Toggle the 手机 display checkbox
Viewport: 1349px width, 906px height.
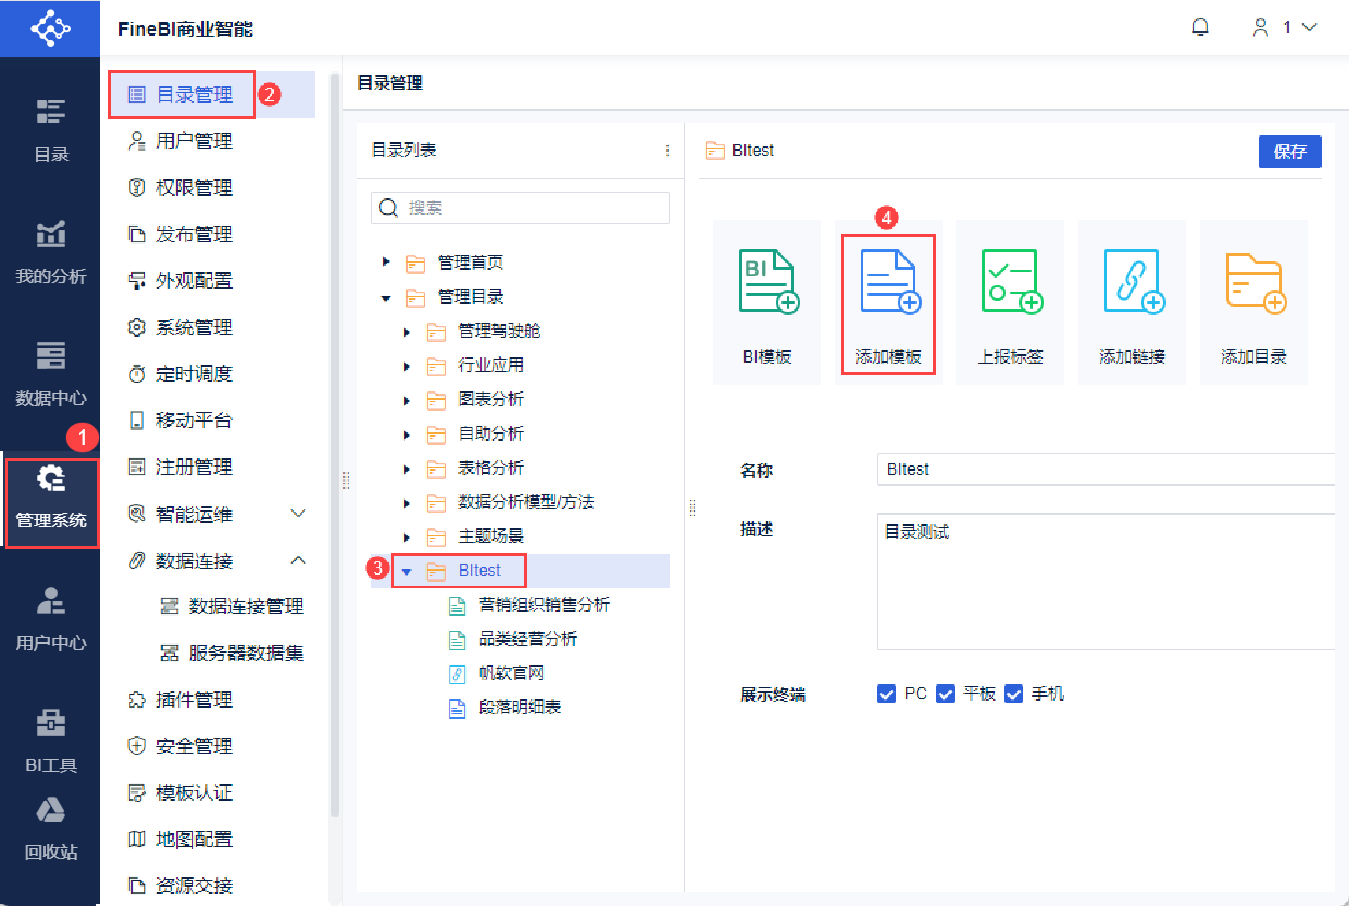click(x=1014, y=694)
